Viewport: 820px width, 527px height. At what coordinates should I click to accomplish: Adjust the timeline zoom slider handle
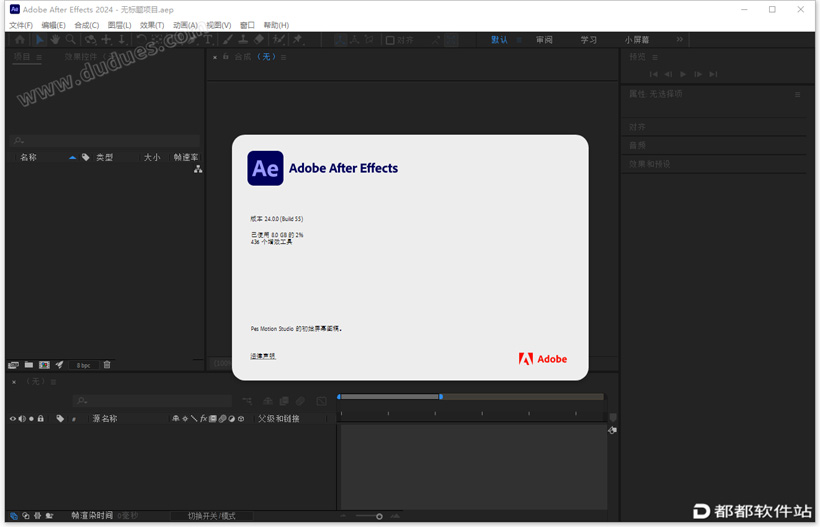[379, 517]
